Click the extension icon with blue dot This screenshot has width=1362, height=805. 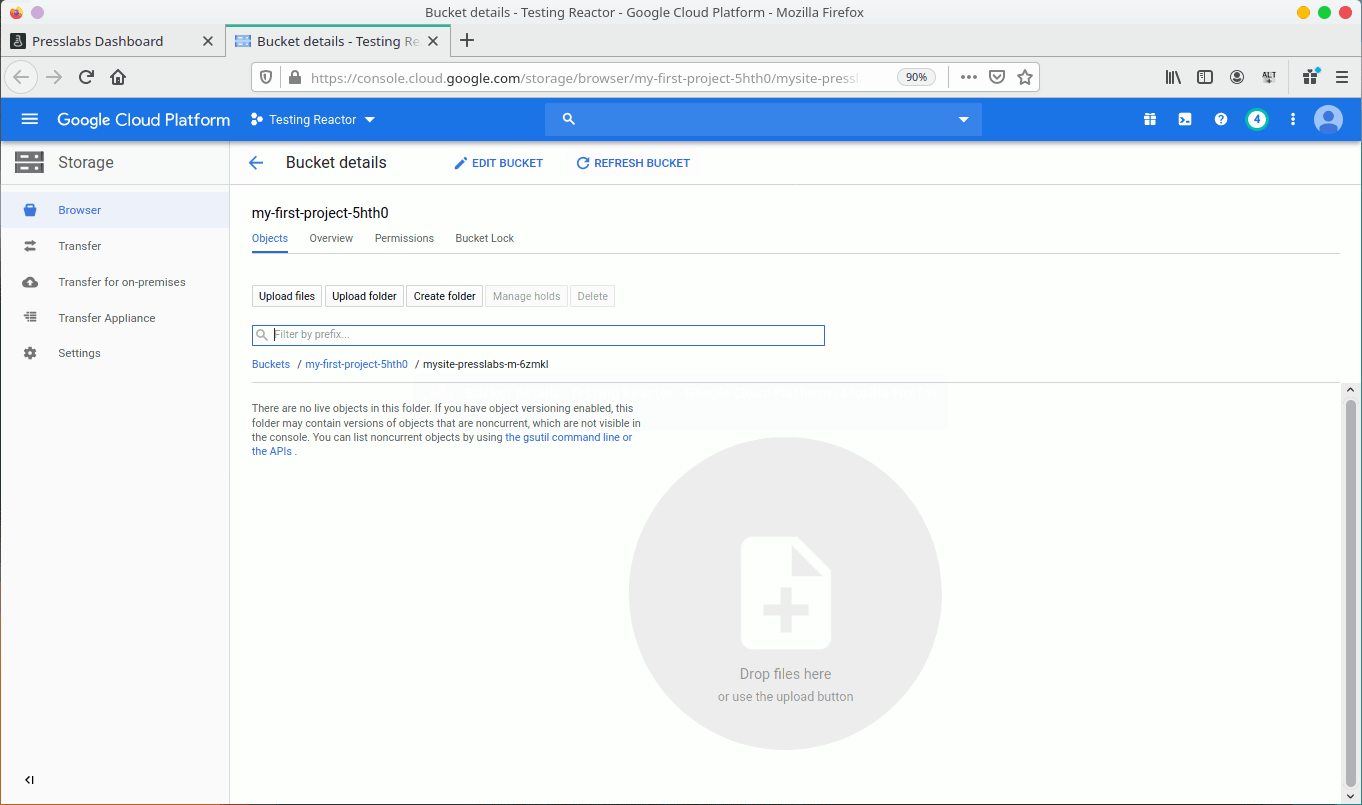pyautogui.click(x=1311, y=76)
